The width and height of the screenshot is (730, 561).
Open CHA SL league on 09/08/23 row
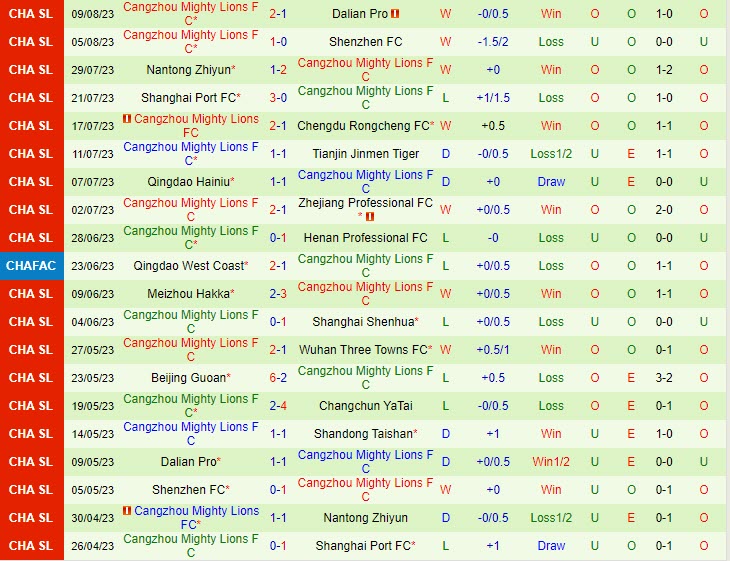[x=31, y=14]
